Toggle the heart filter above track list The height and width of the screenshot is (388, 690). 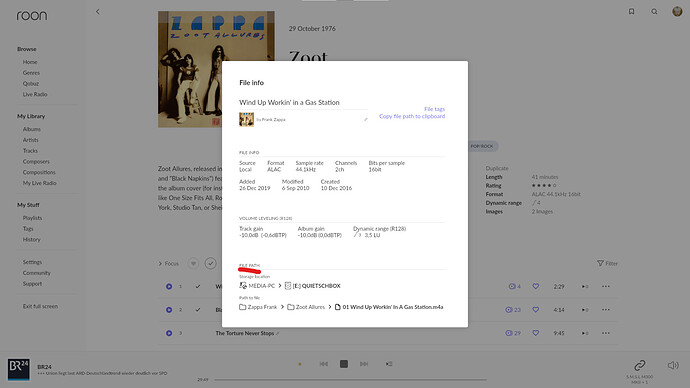point(193,264)
